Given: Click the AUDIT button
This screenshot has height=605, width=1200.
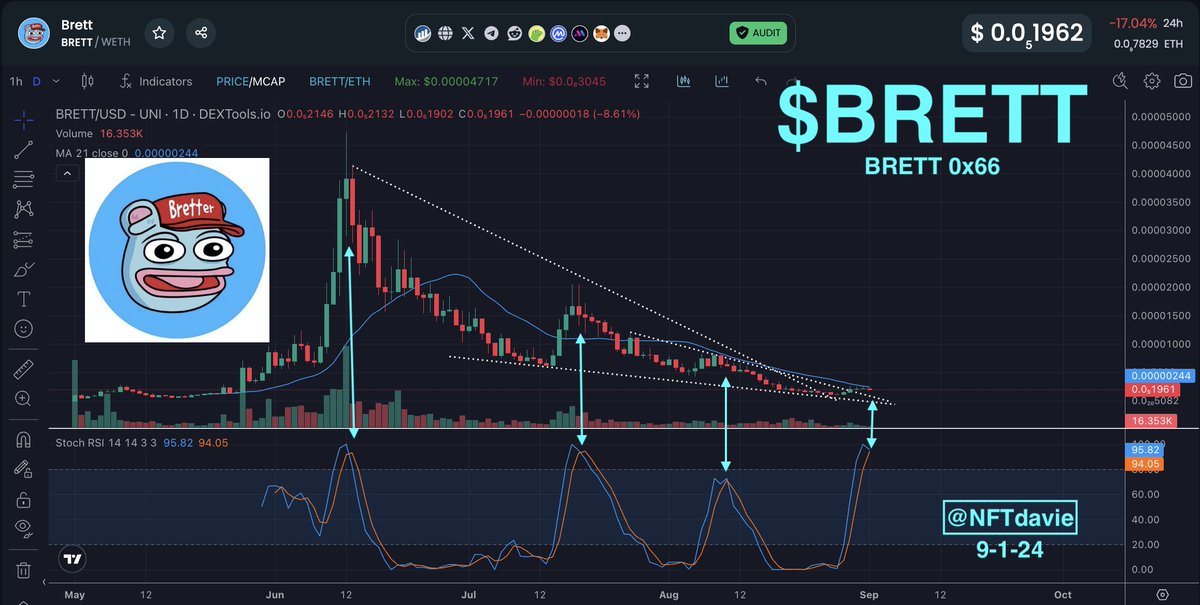Looking at the screenshot, I should coord(757,33).
